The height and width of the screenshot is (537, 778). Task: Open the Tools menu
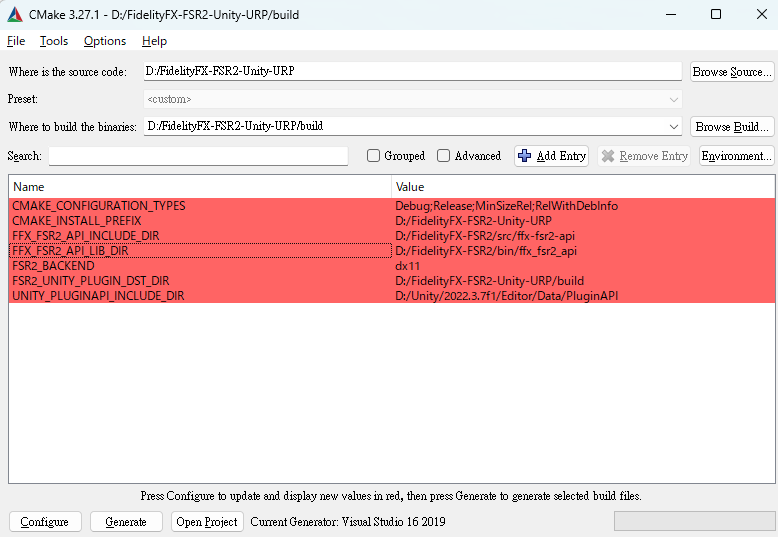click(54, 41)
